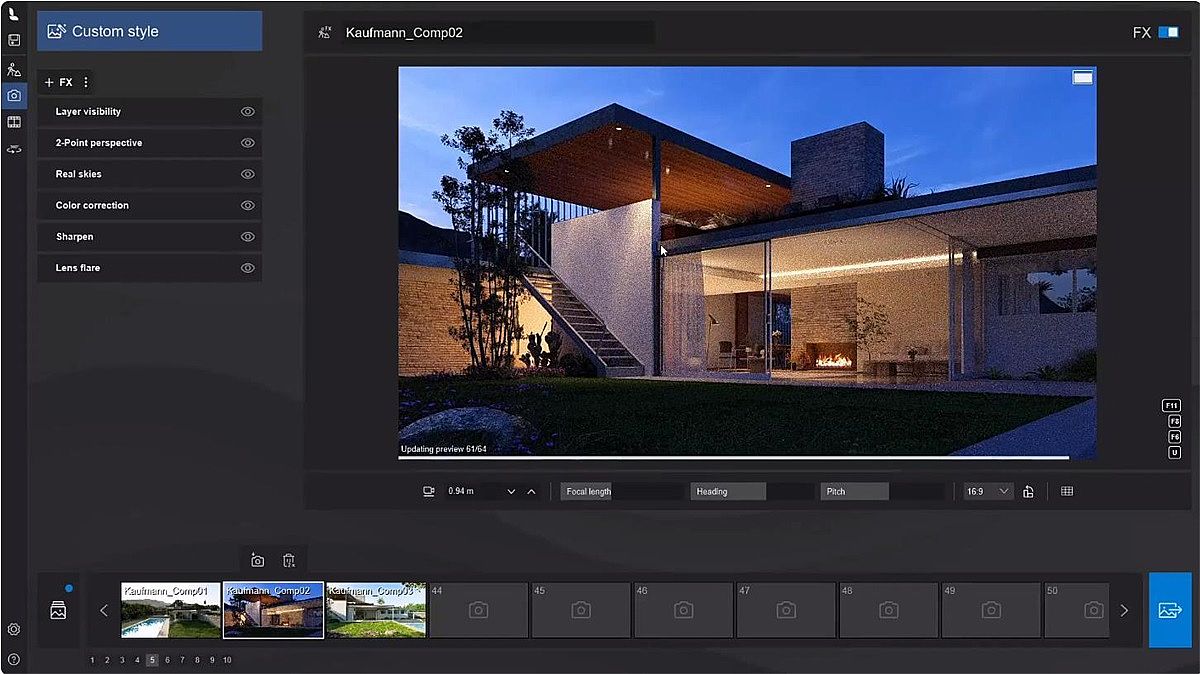Viewport: 1200px width, 674px height.
Task: Open the 360 Panorama mode icon
Action: pyautogui.click(x=13, y=149)
